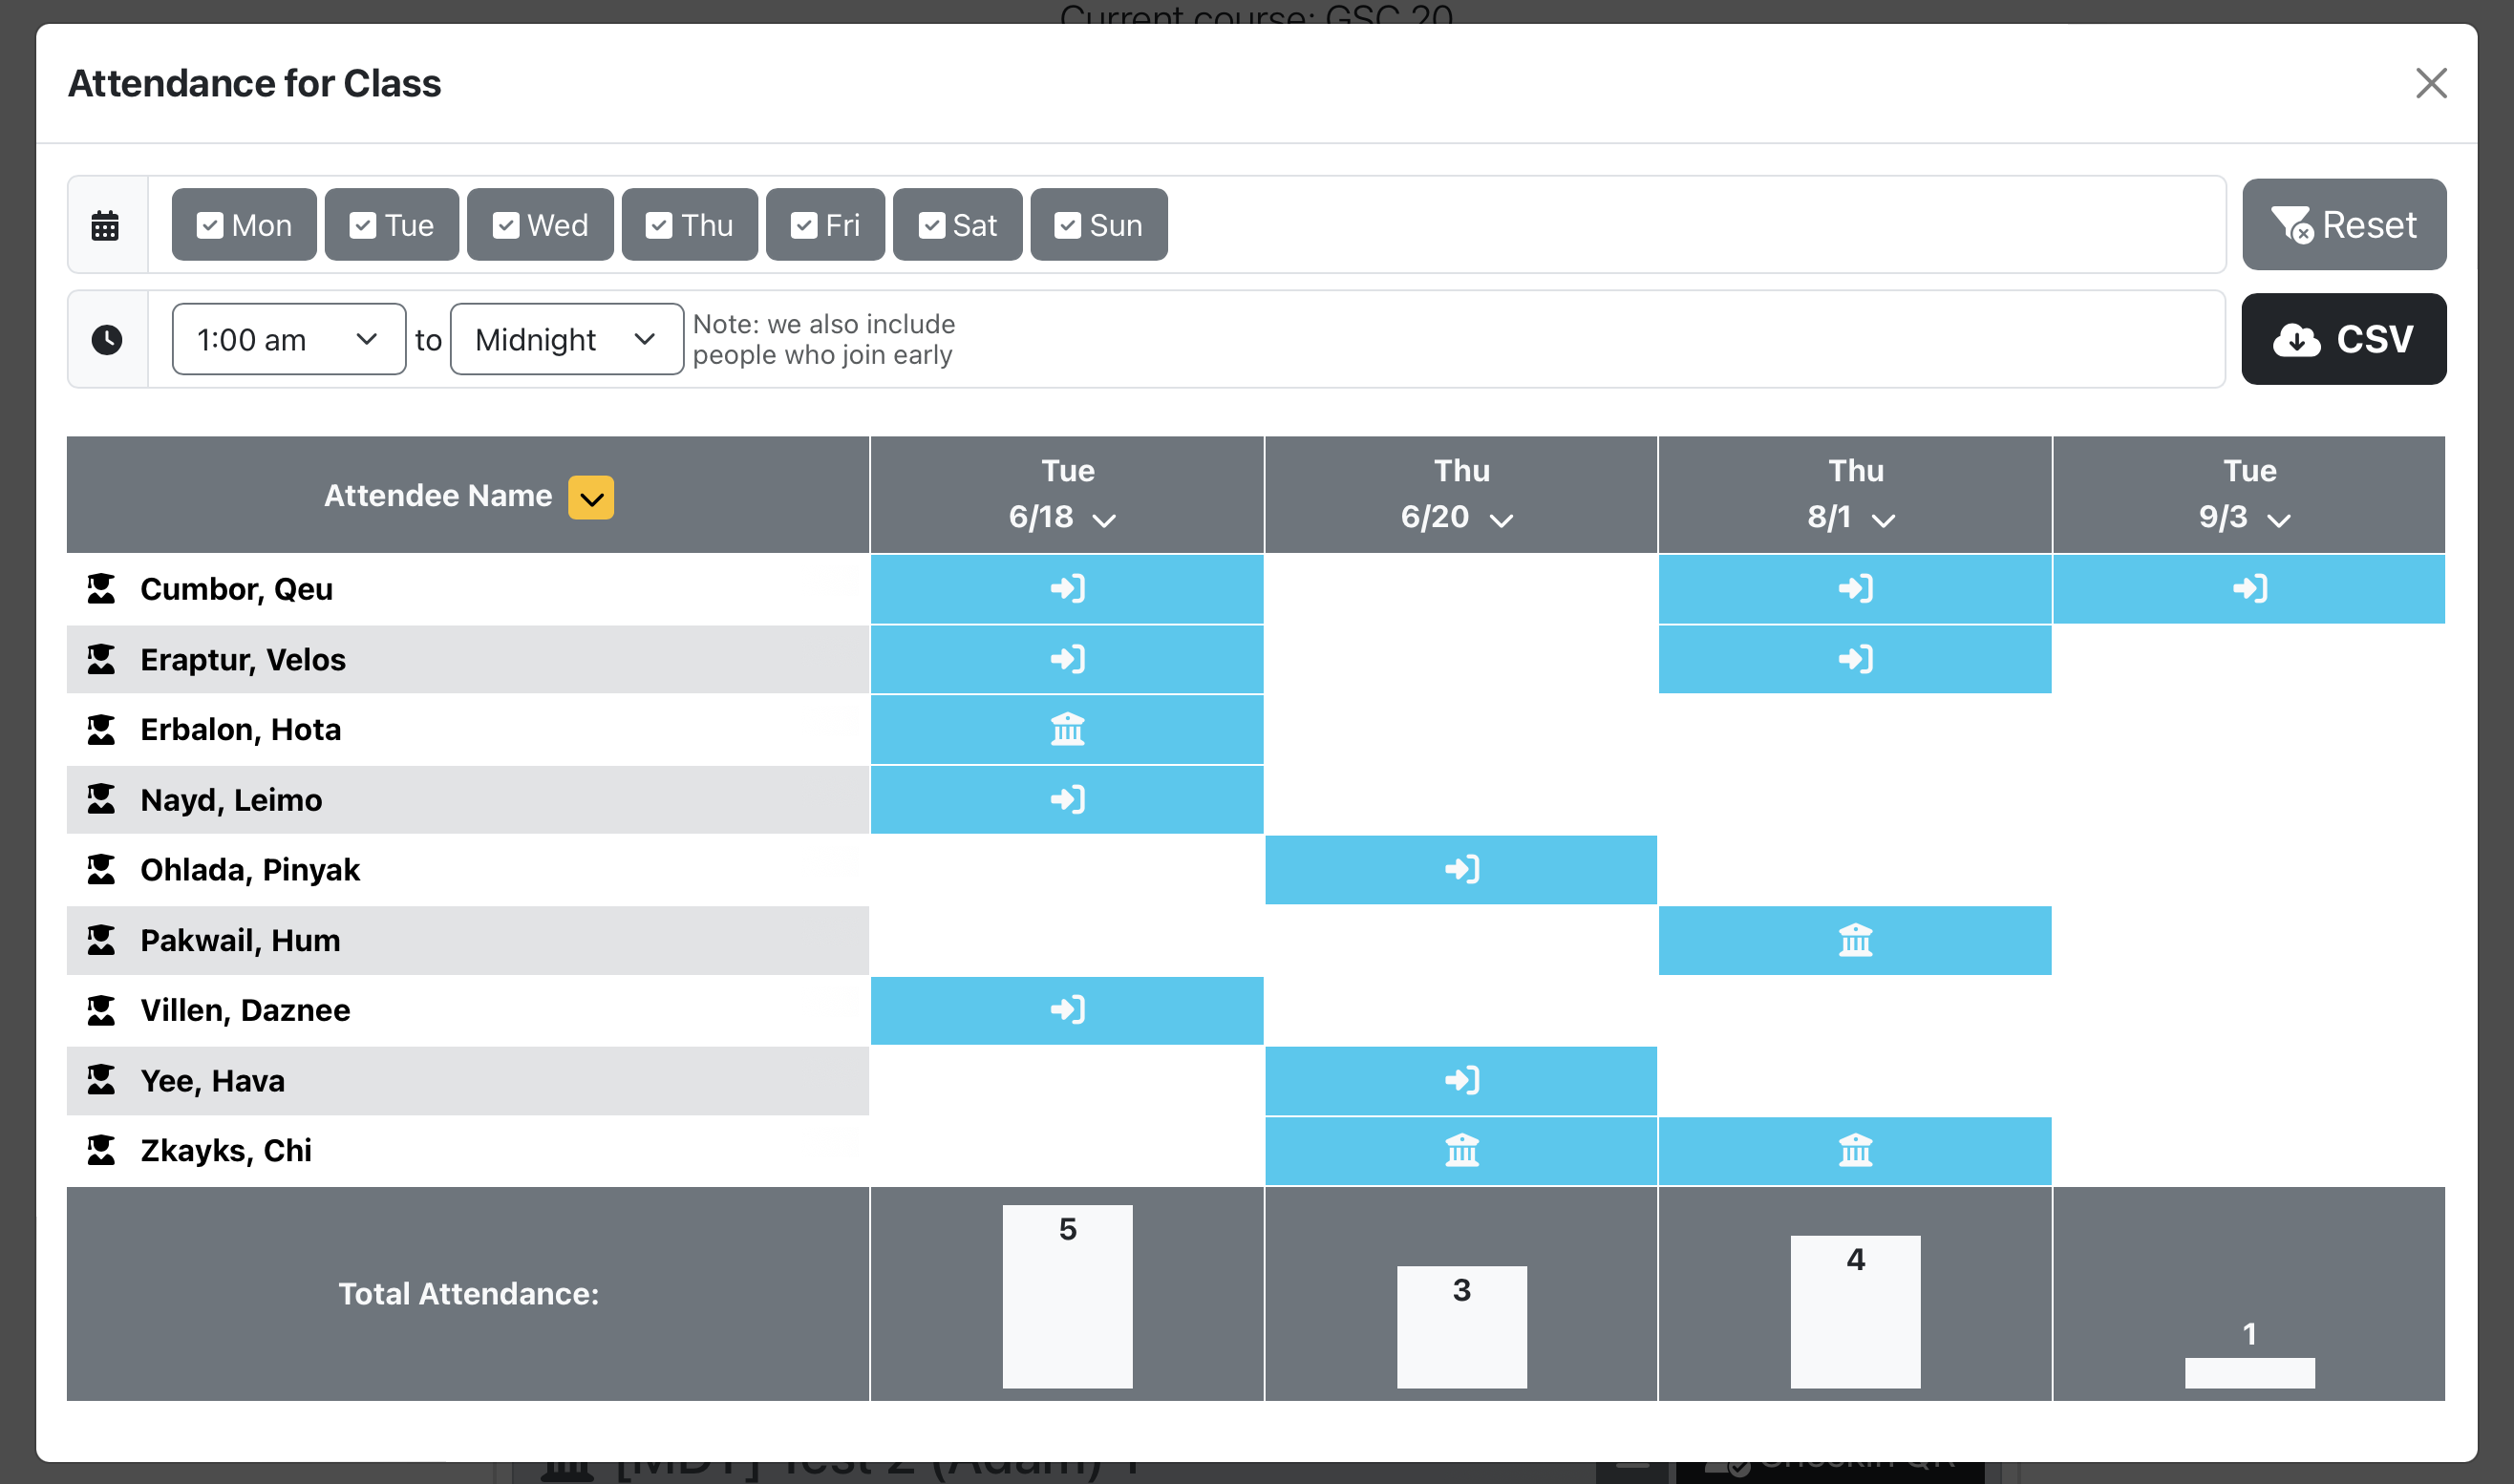This screenshot has height=1484, width=2514.
Task: Click the student icon next to Ohlada, Pinyak
Action: pyautogui.click(x=101, y=869)
